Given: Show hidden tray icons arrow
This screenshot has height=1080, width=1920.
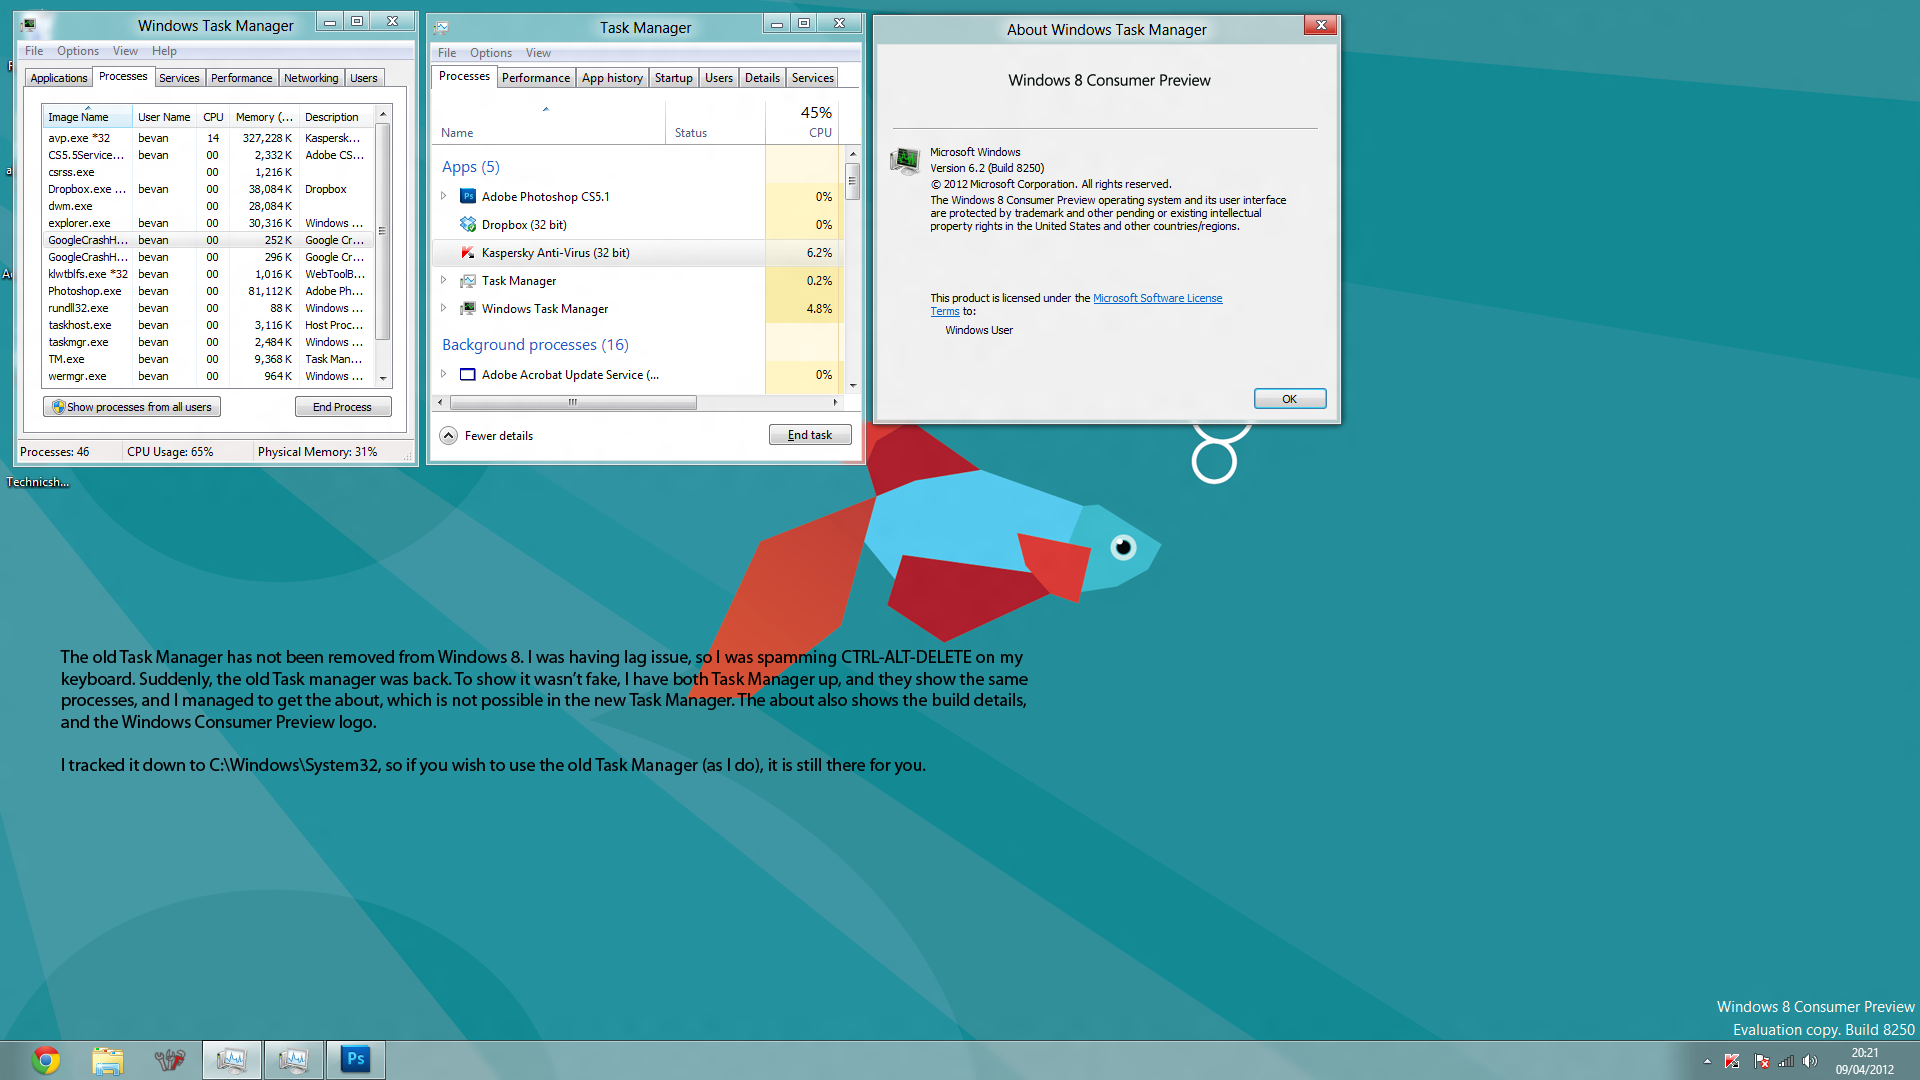Looking at the screenshot, I should tap(1707, 1062).
